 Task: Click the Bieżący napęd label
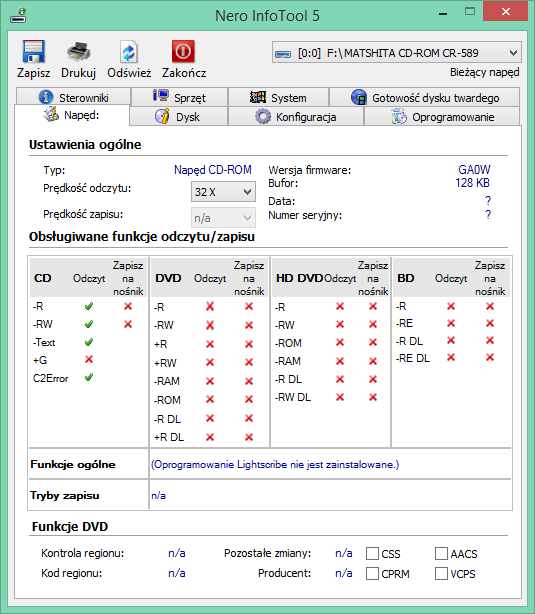tap(484, 72)
